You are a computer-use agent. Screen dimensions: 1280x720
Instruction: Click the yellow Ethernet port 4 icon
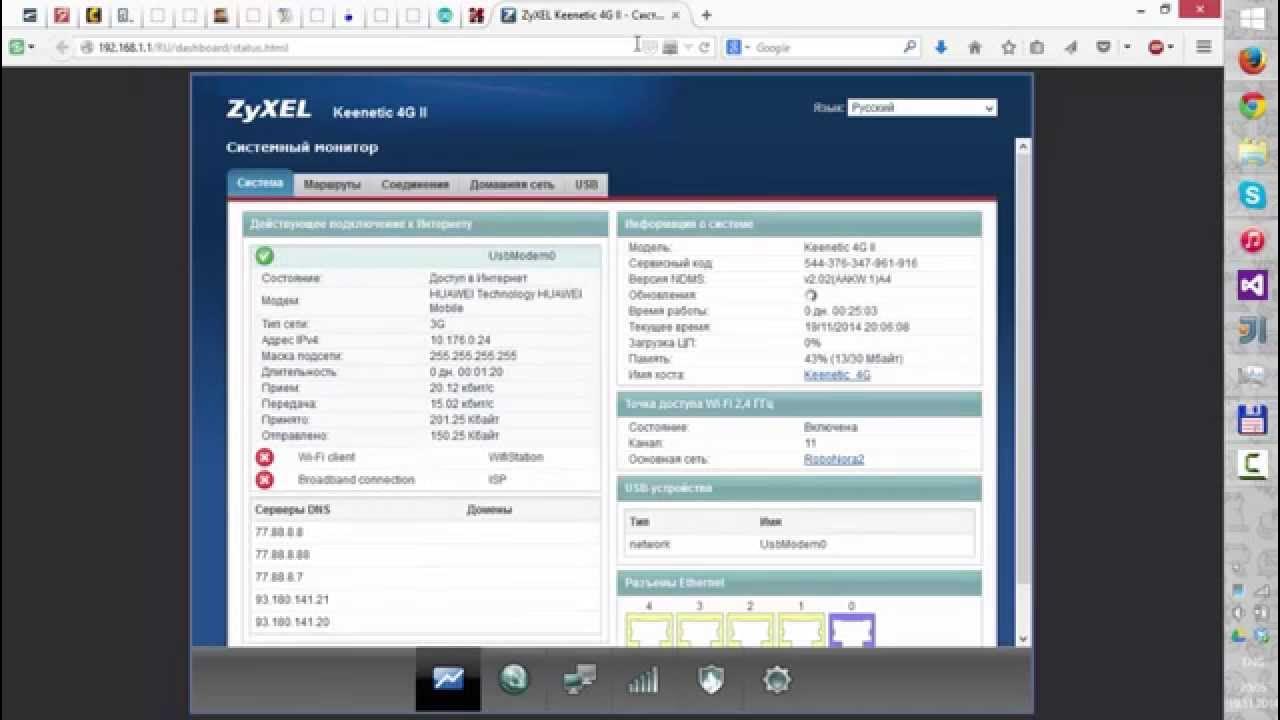click(x=649, y=630)
